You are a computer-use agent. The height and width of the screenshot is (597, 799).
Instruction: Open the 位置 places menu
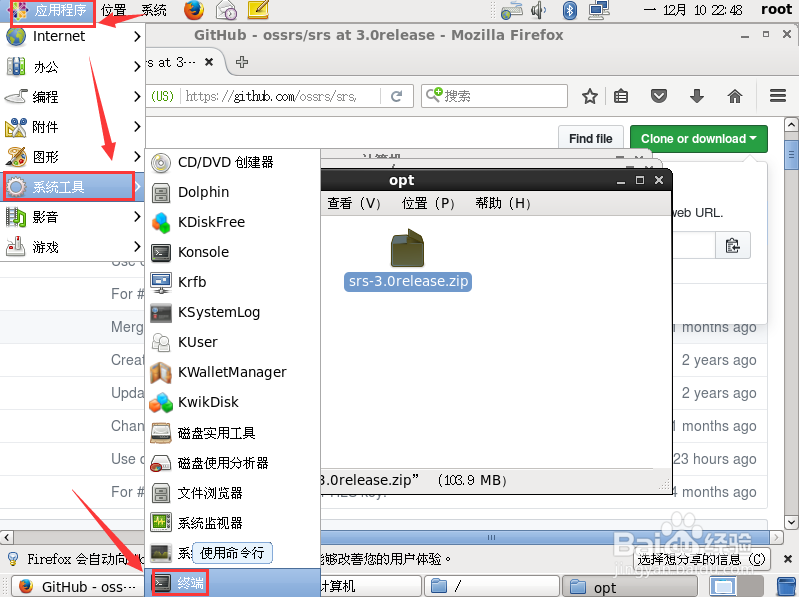[x=113, y=10]
